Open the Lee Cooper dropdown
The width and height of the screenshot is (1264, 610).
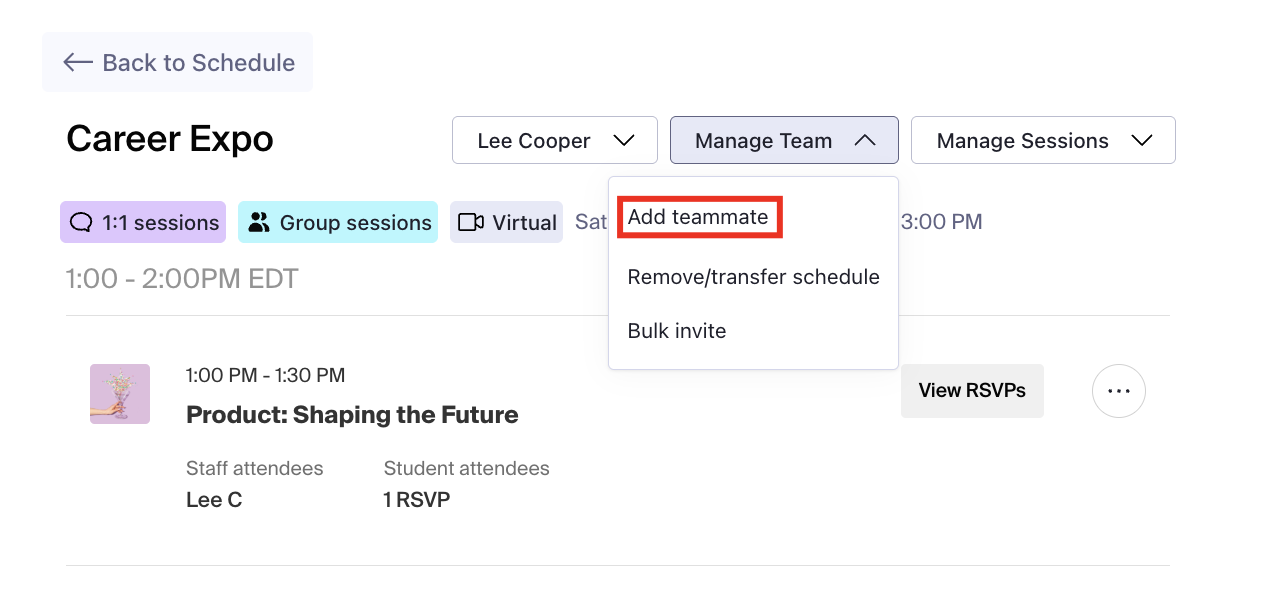tap(555, 141)
